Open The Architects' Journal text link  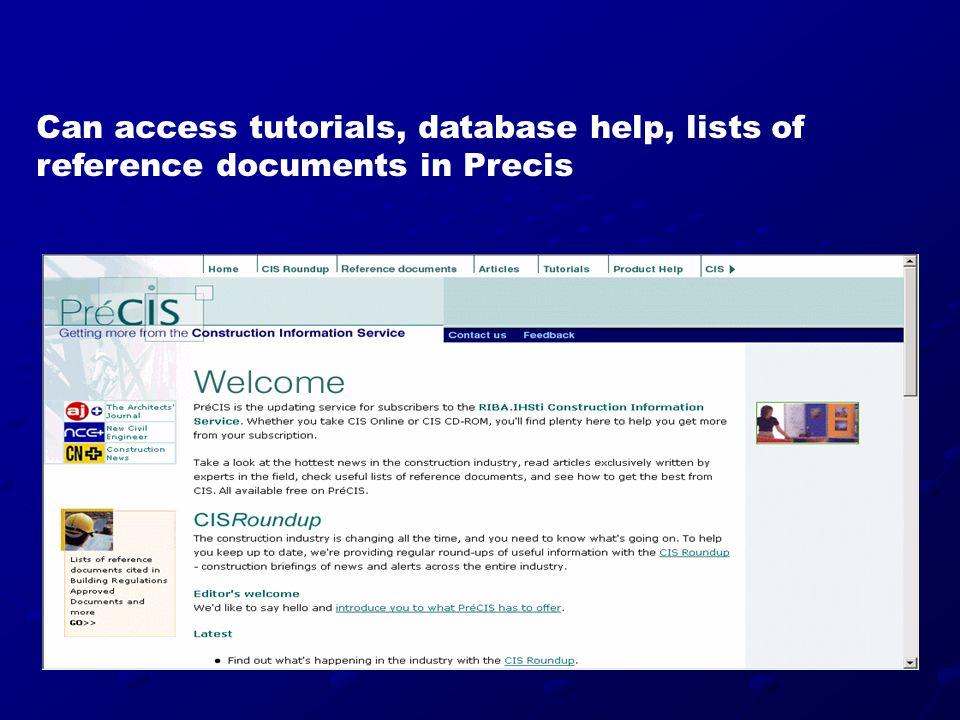click(x=140, y=411)
